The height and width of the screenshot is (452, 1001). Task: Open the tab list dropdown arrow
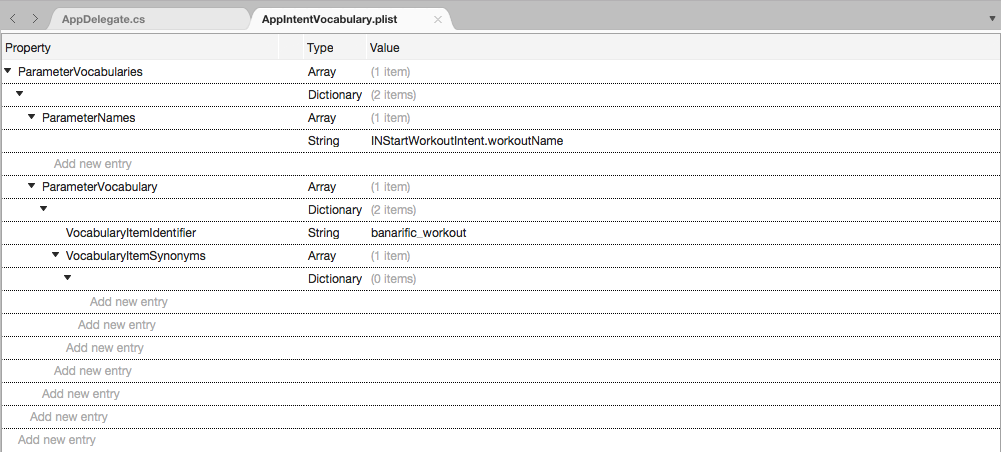coord(991,19)
